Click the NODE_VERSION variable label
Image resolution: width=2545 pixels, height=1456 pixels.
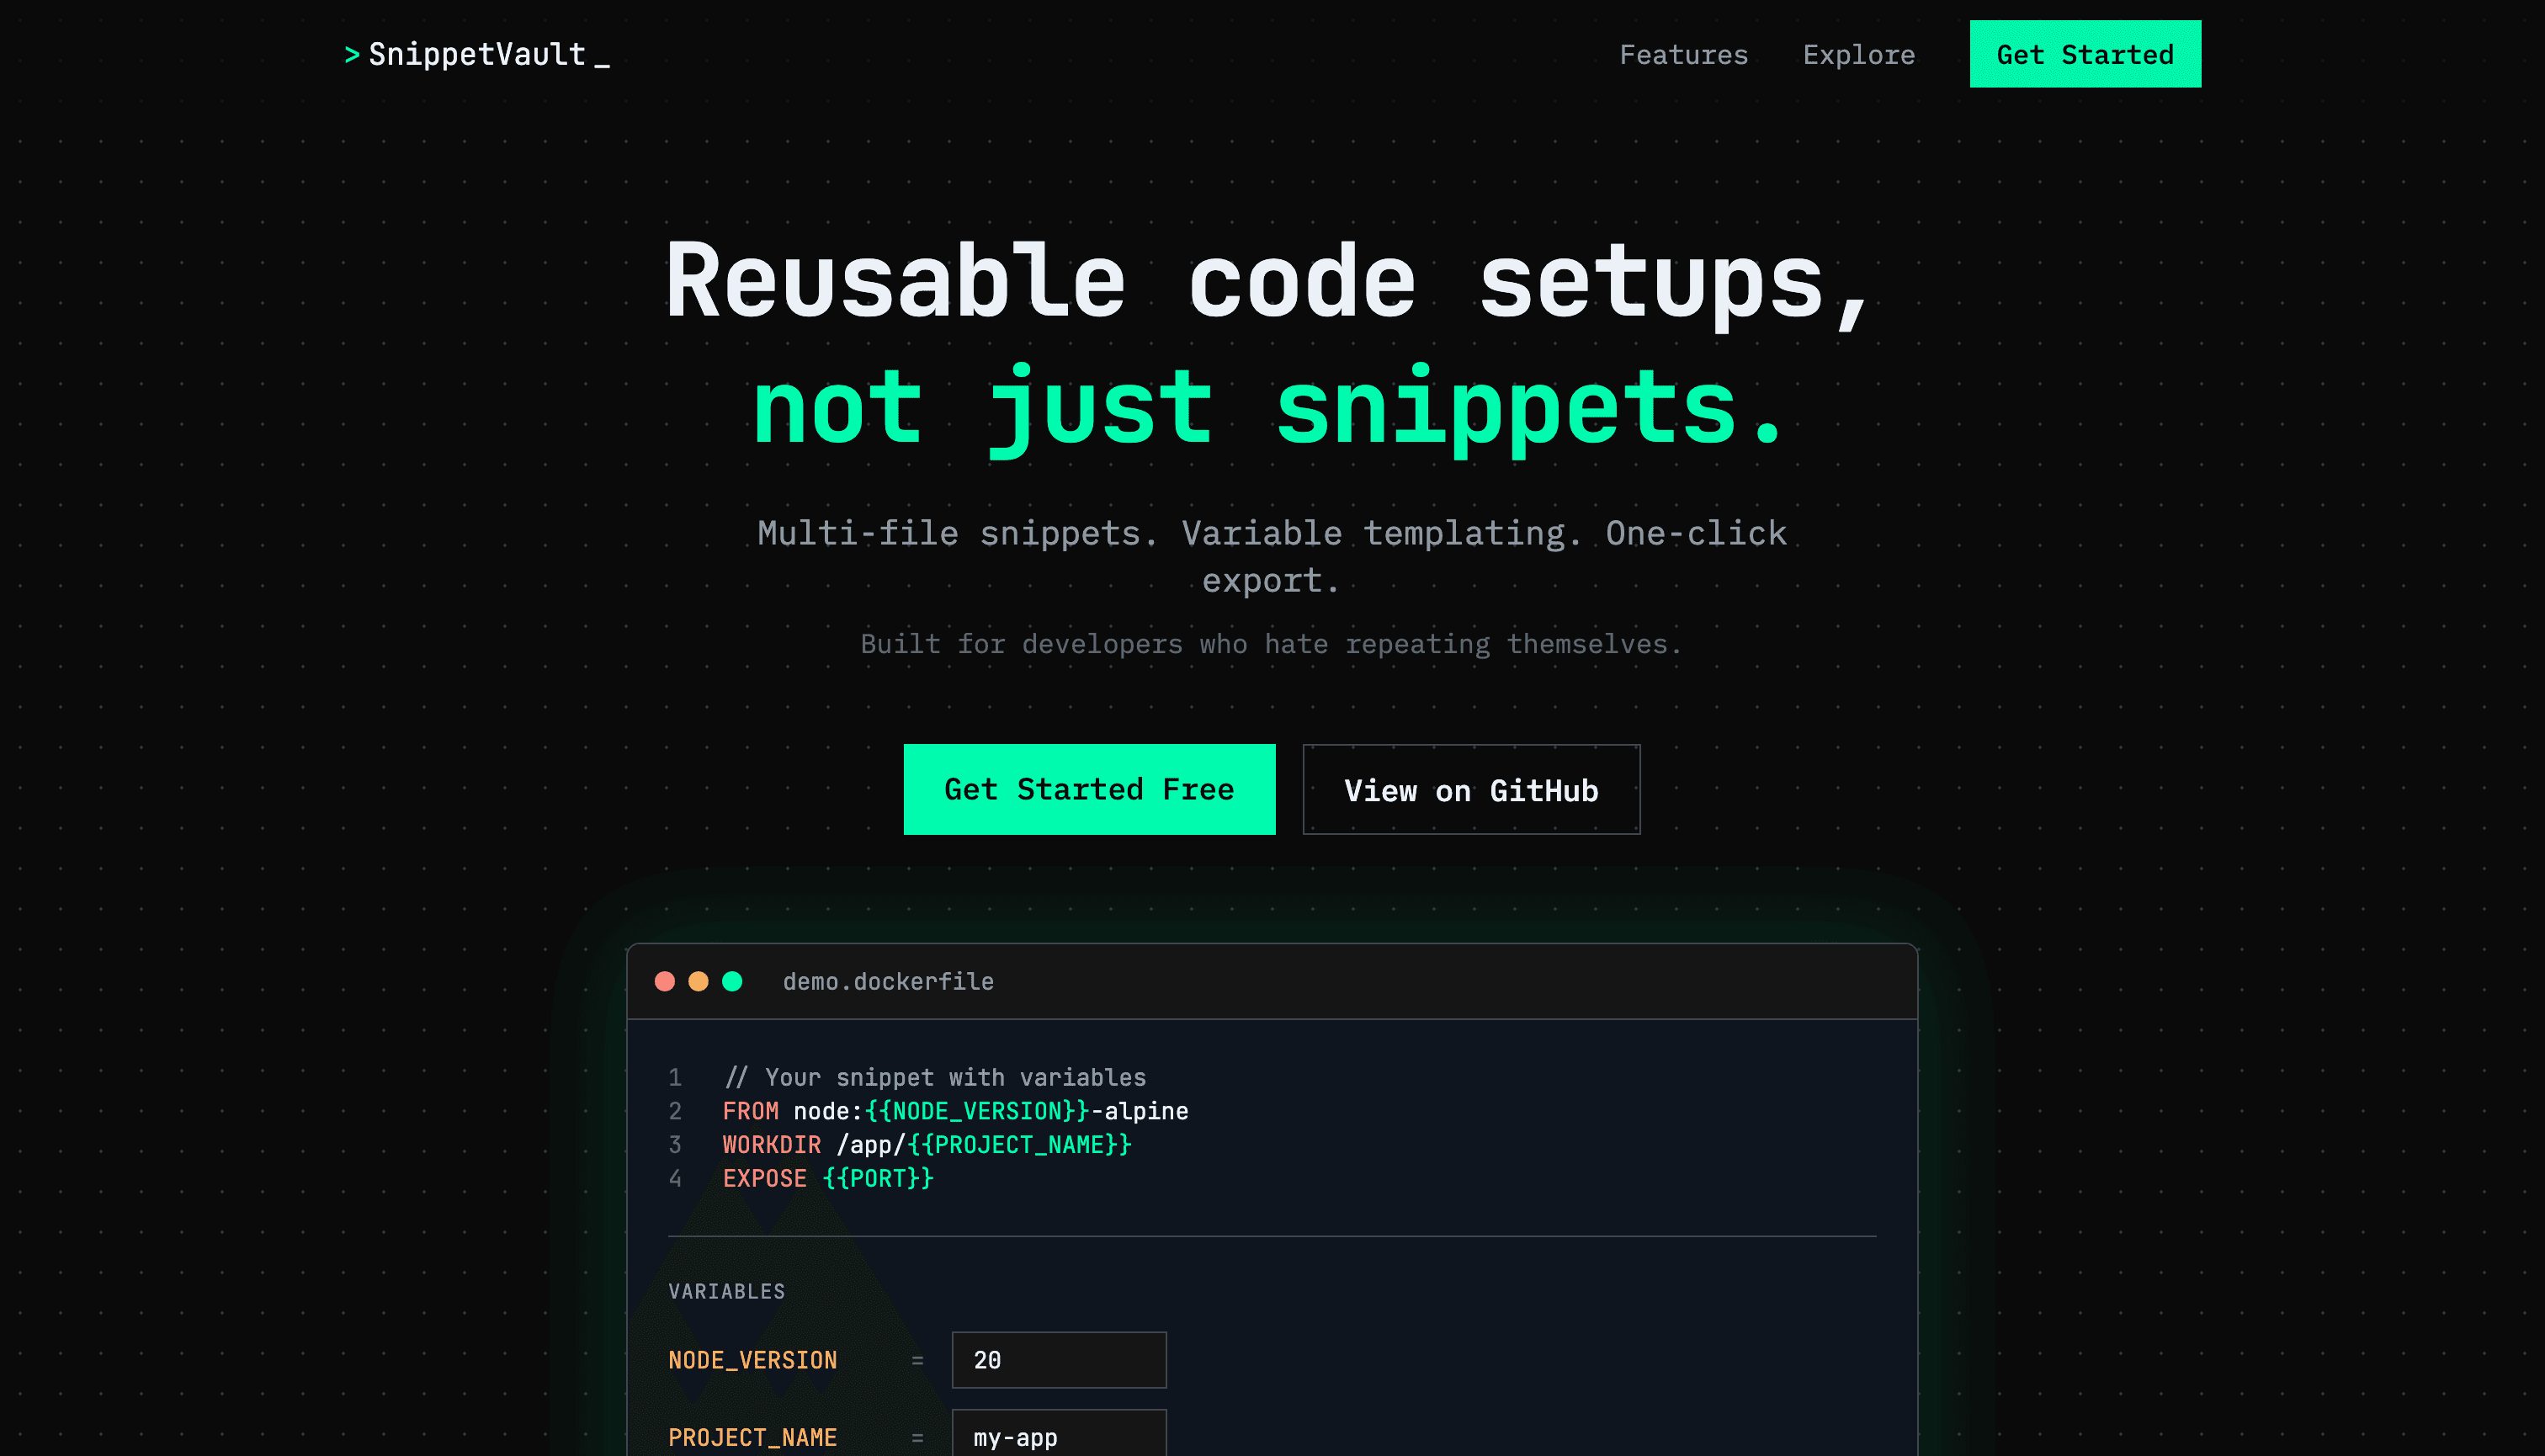(752, 1359)
